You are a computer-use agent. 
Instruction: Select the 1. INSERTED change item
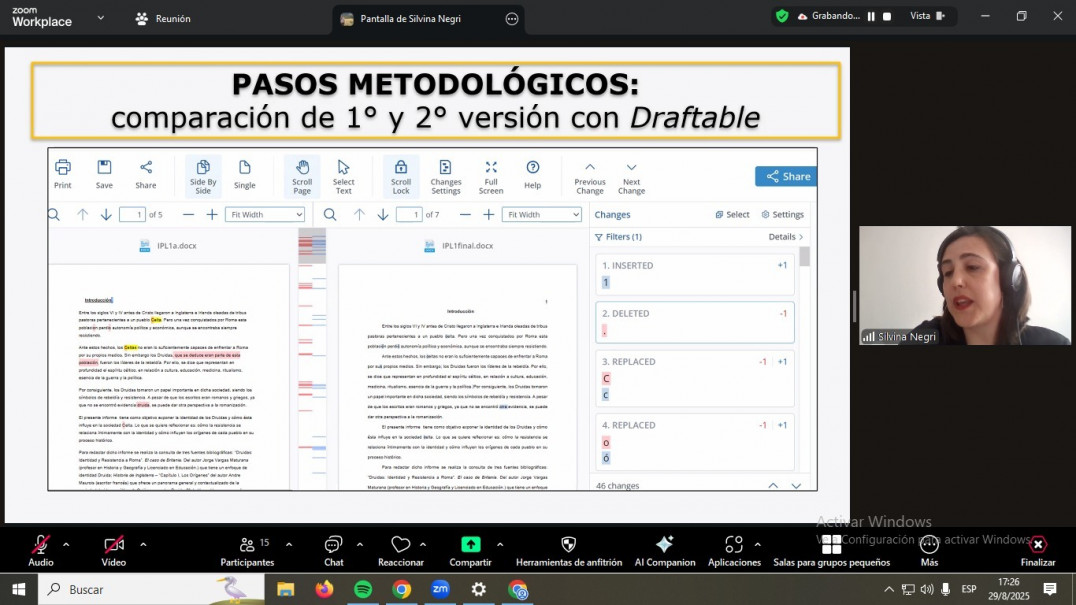[694, 274]
